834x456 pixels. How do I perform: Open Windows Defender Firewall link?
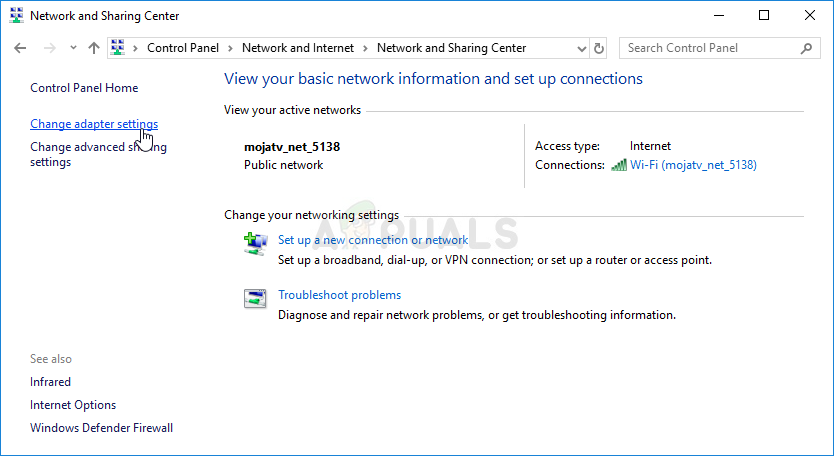point(101,428)
